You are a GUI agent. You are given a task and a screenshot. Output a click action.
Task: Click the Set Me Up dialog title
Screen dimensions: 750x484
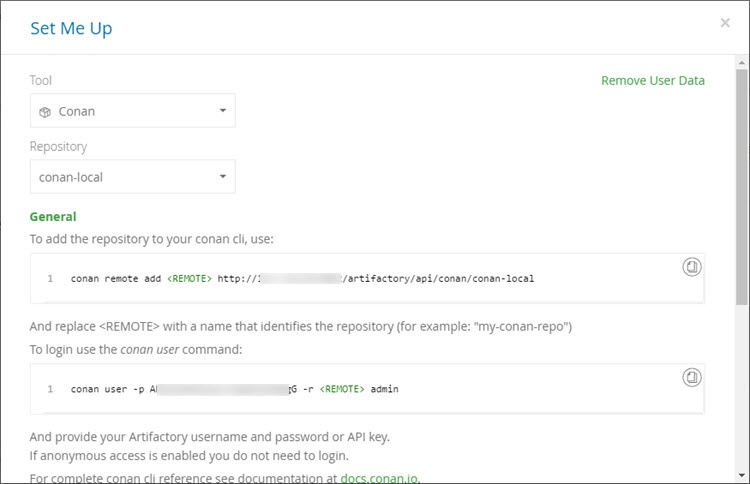pos(71,28)
